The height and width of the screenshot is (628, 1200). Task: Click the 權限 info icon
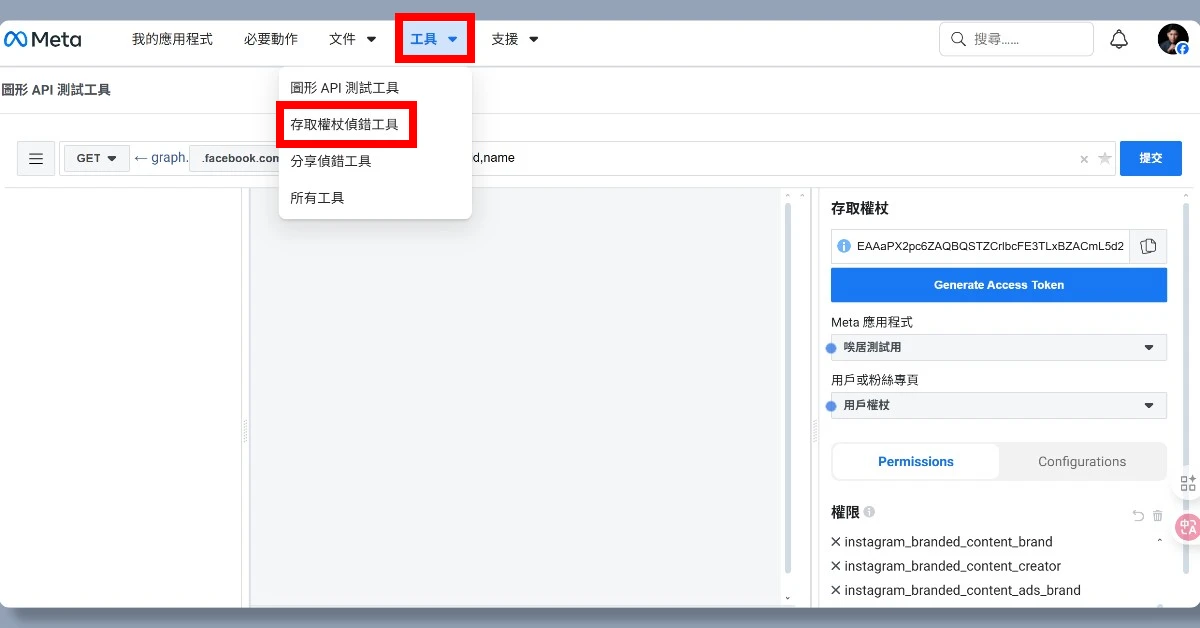pyautogui.click(x=869, y=511)
